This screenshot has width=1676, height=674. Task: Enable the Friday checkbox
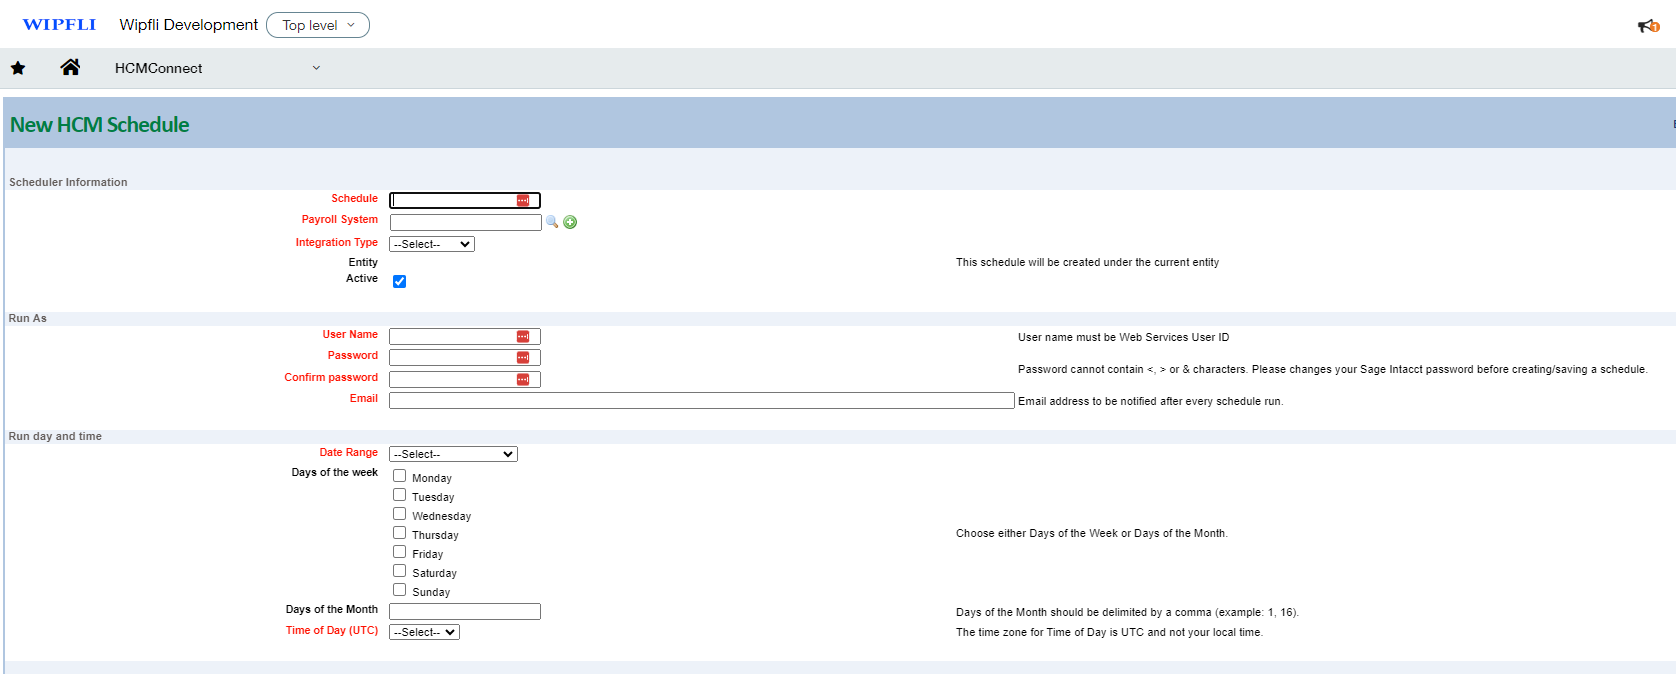[x=399, y=552]
